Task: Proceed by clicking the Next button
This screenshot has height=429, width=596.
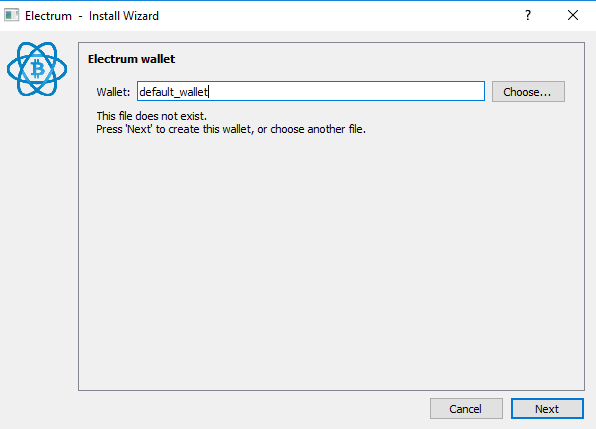Action: [x=547, y=409]
